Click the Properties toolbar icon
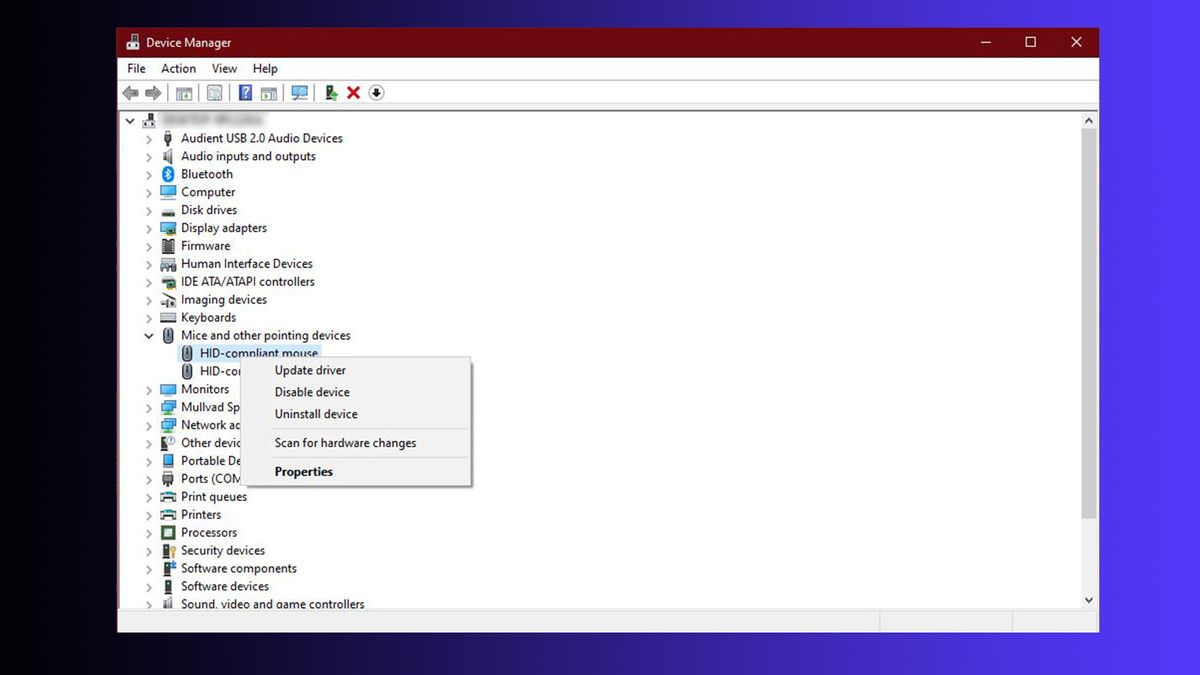The height and width of the screenshot is (675, 1200). (214, 92)
